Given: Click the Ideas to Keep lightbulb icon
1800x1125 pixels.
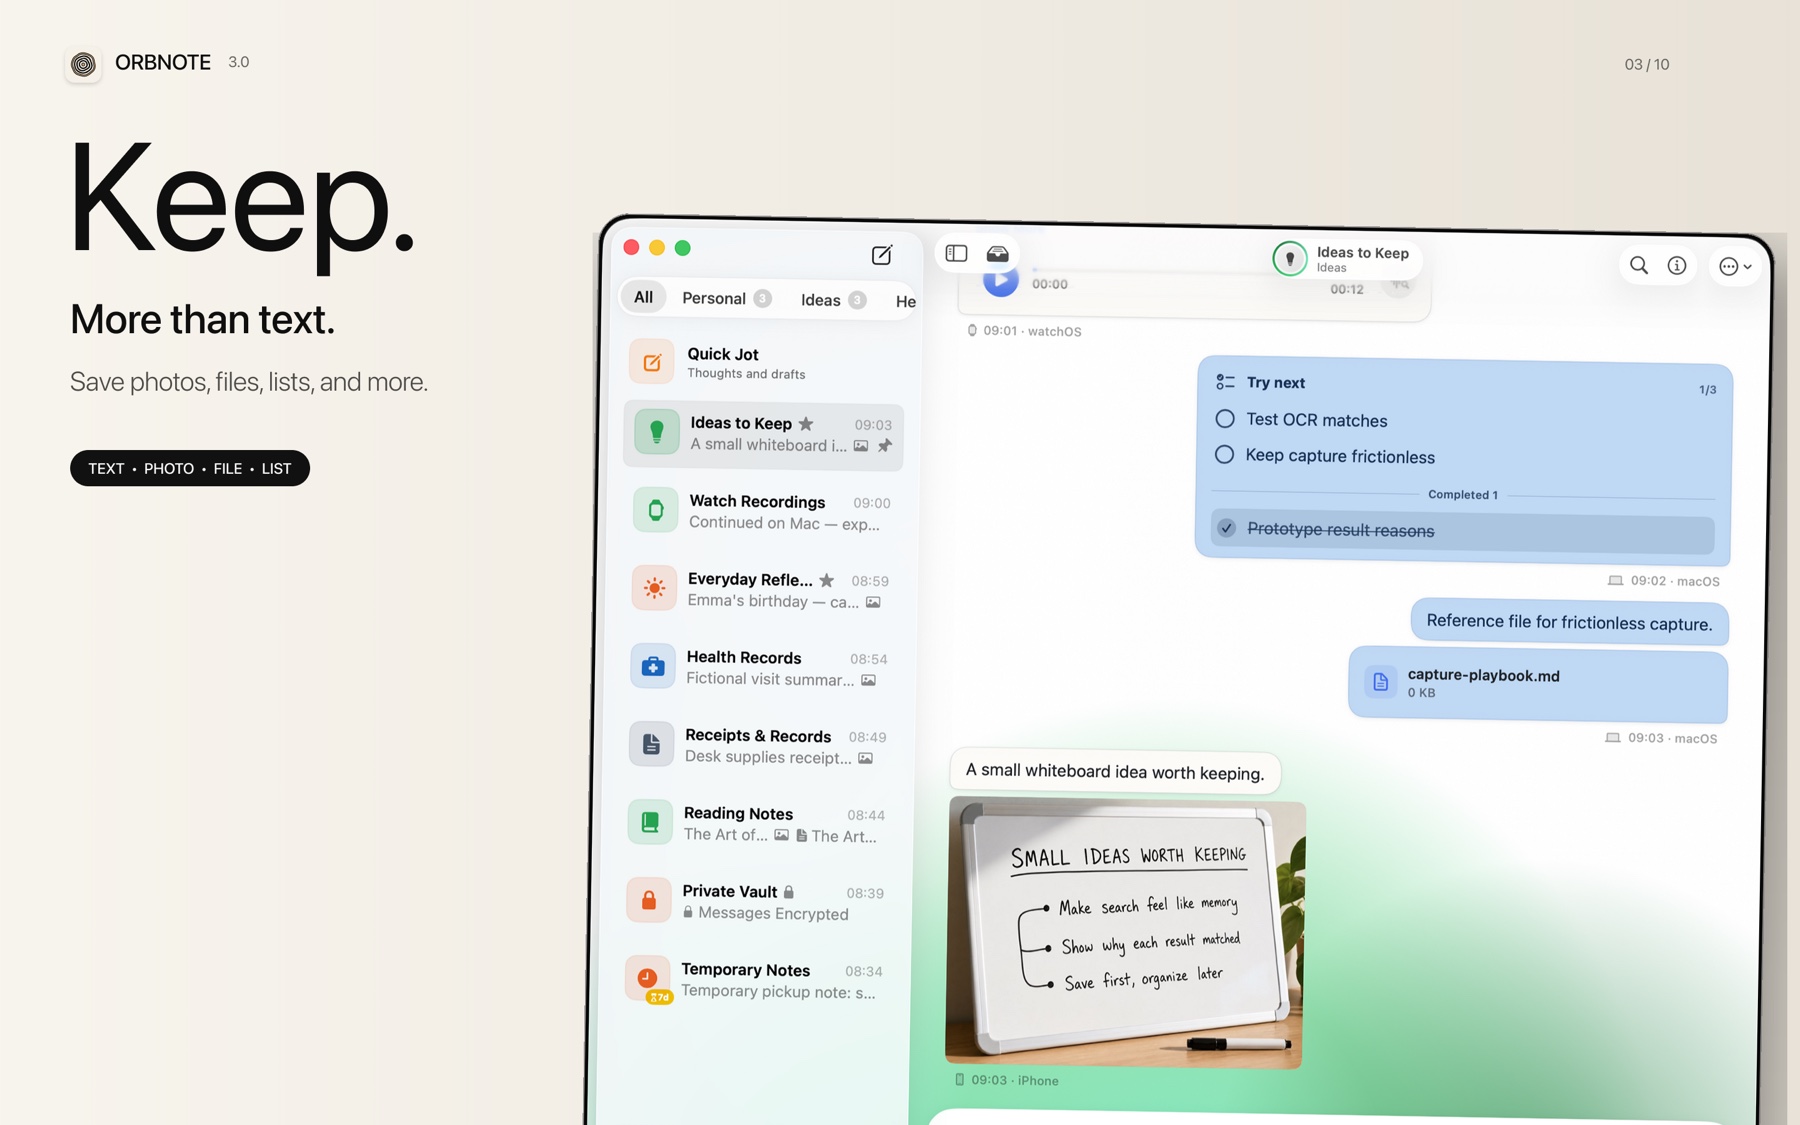Looking at the screenshot, I should coord(657,432).
